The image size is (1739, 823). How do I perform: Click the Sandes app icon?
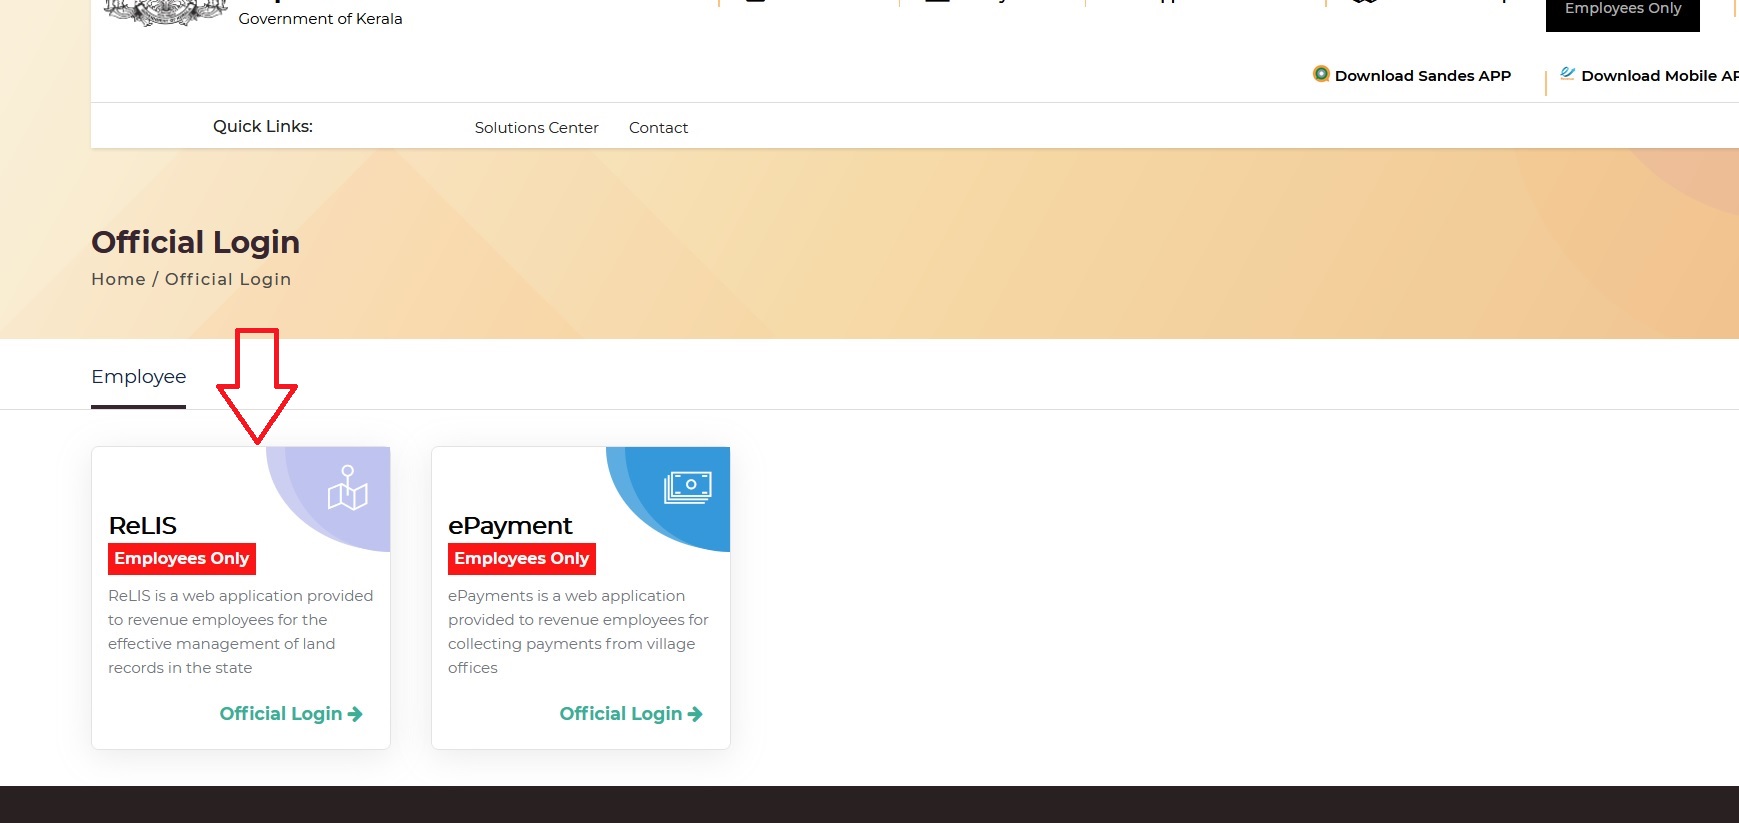coord(1321,74)
